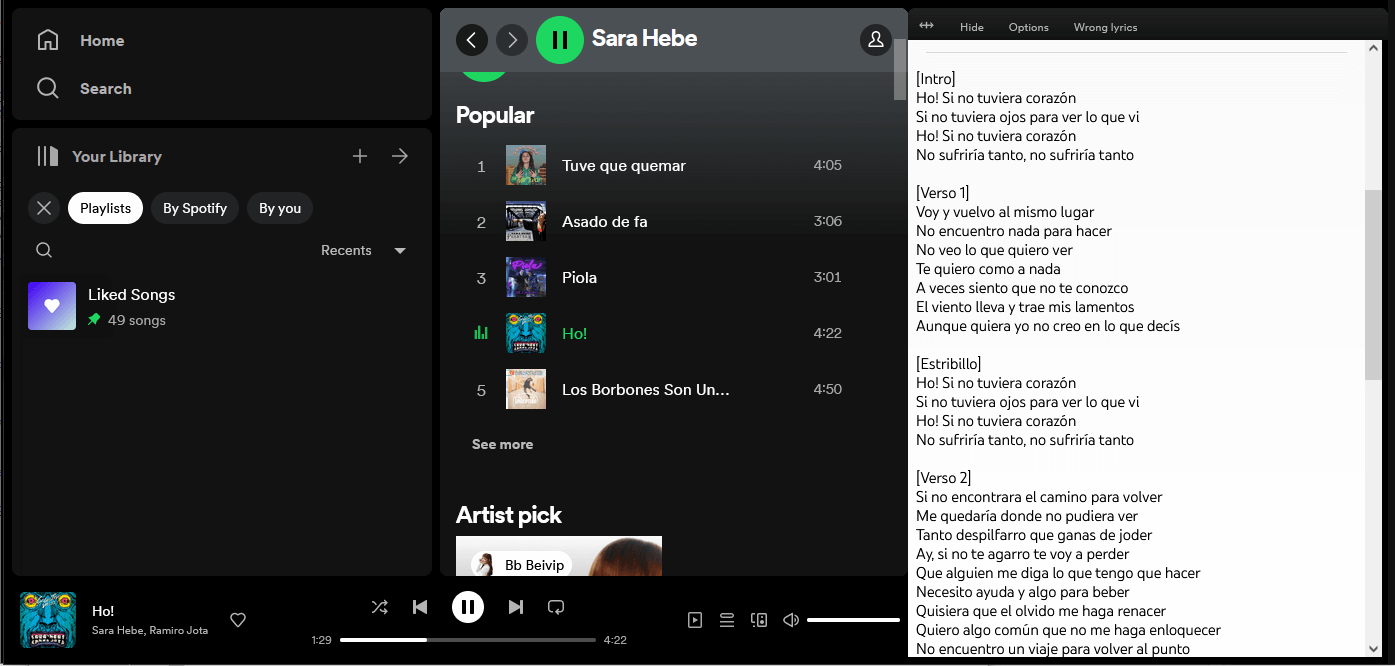
Task: Click Asado de fa album art
Action: 526,222
